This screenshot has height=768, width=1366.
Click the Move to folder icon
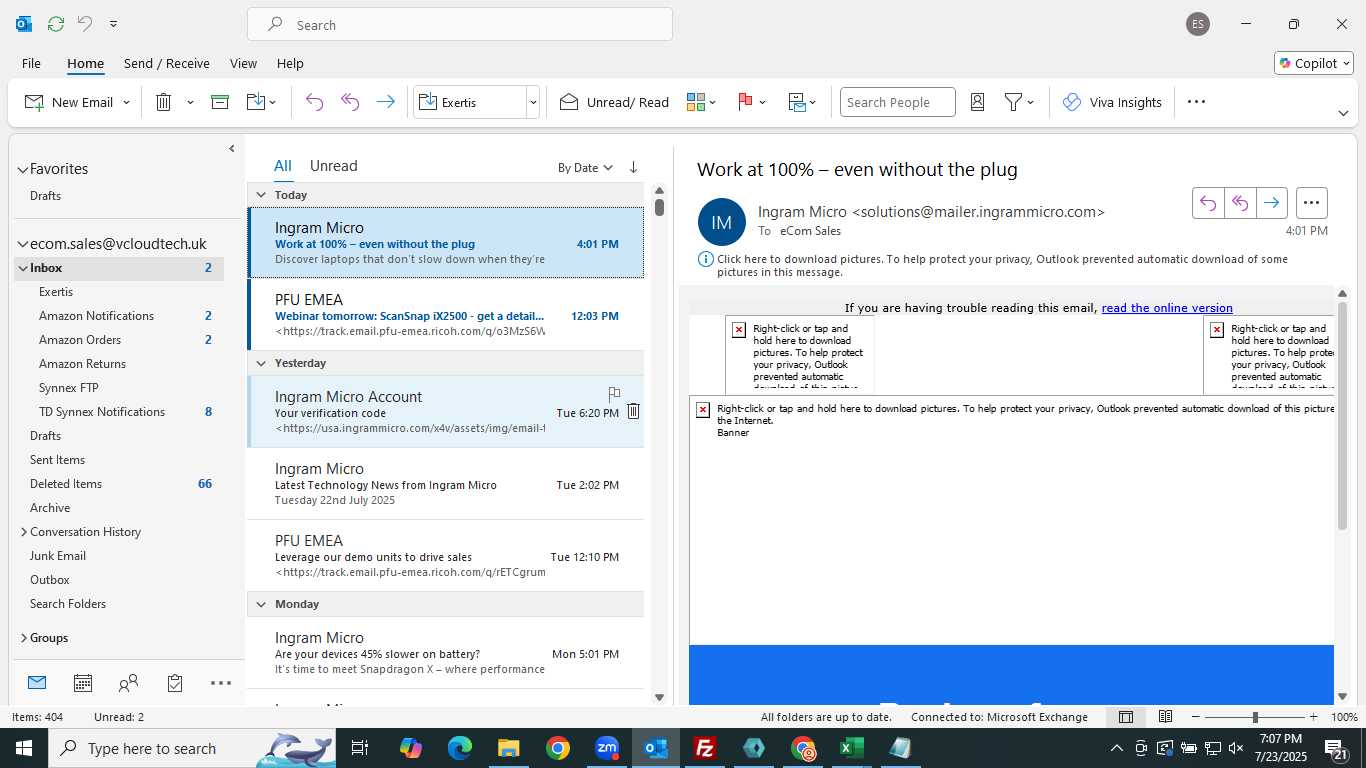click(x=255, y=102)
